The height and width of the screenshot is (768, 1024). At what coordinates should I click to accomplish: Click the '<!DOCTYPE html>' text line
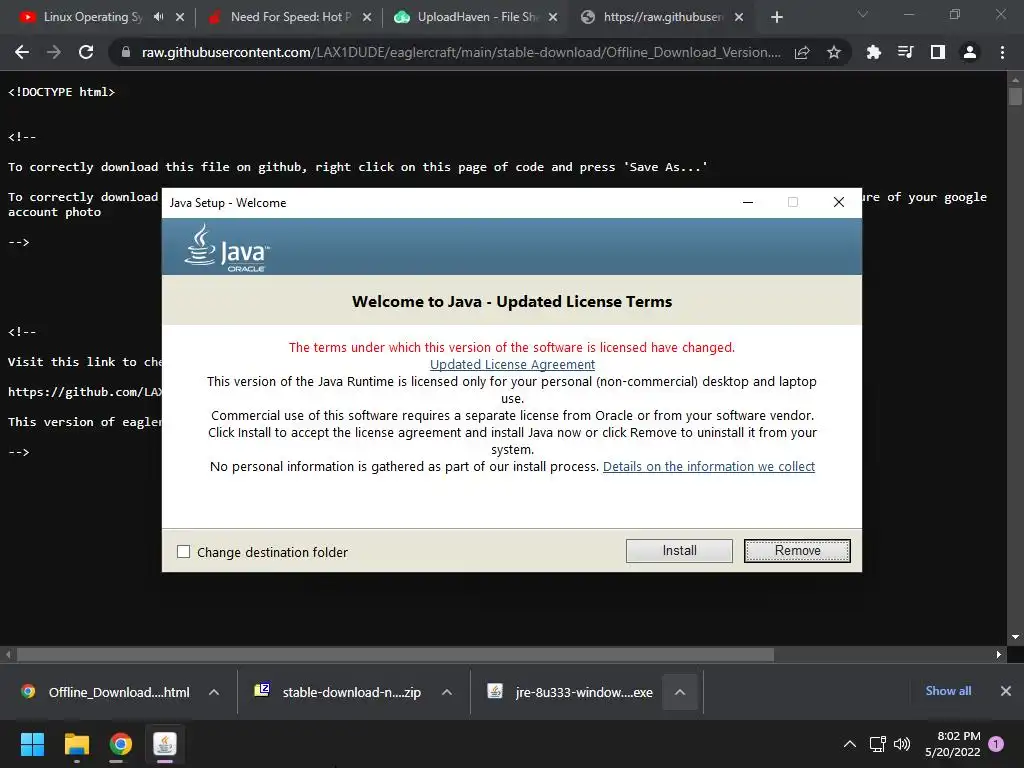(x=61, y=92)
